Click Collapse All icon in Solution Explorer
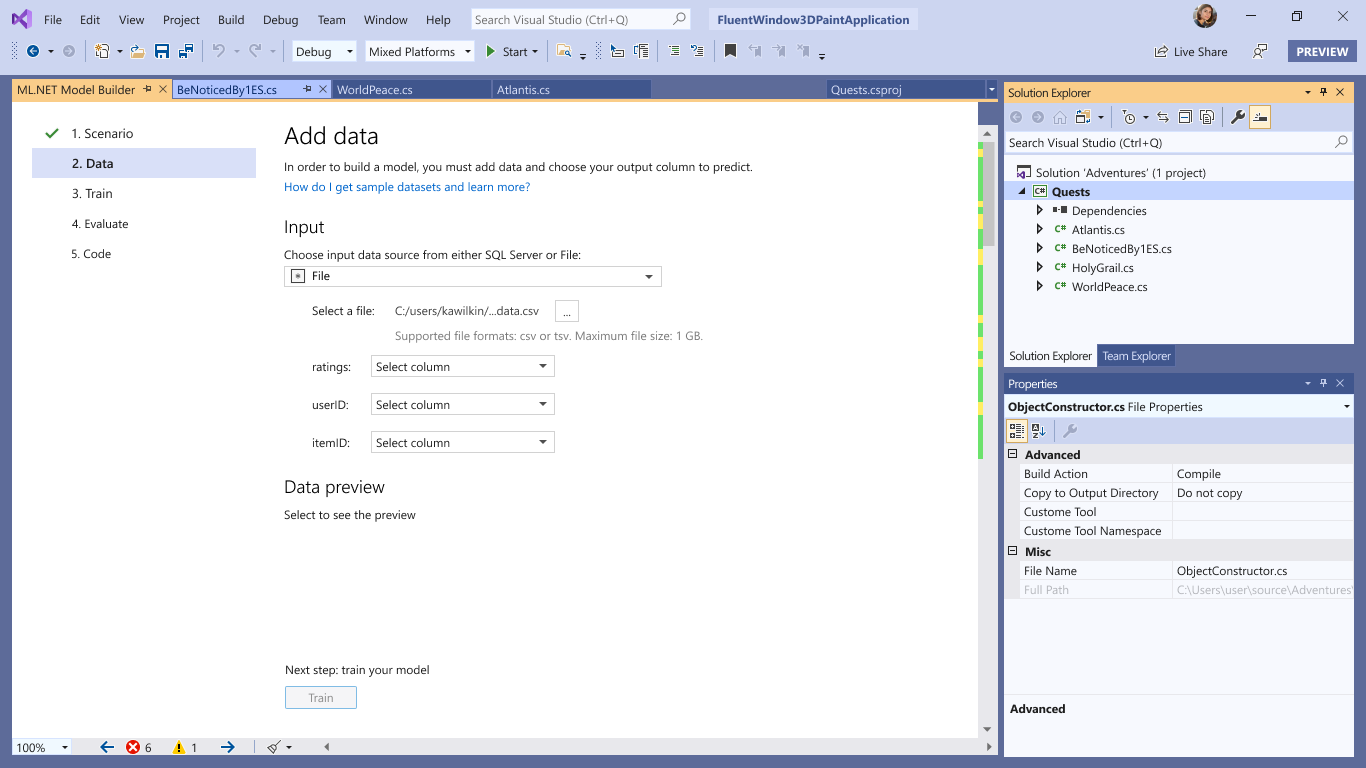This screenshot has height=768, width=1366. [x=1185, y=117]
